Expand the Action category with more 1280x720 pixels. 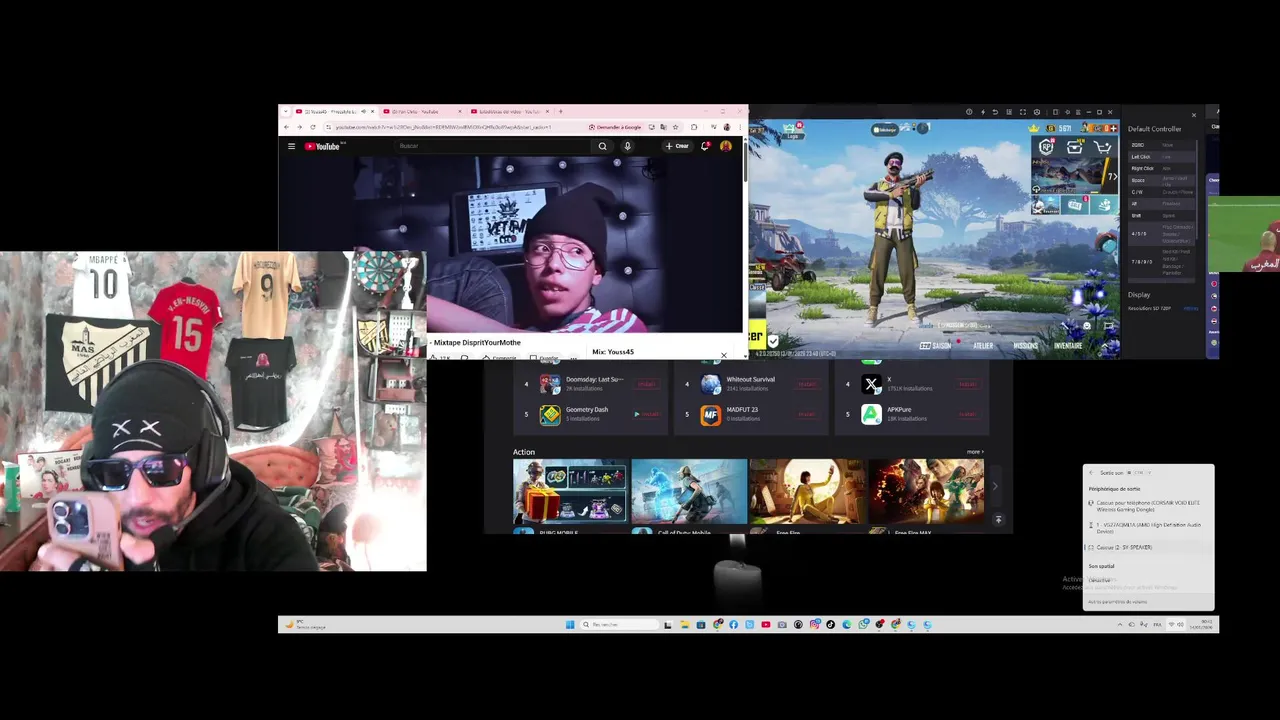click(974, 452)
